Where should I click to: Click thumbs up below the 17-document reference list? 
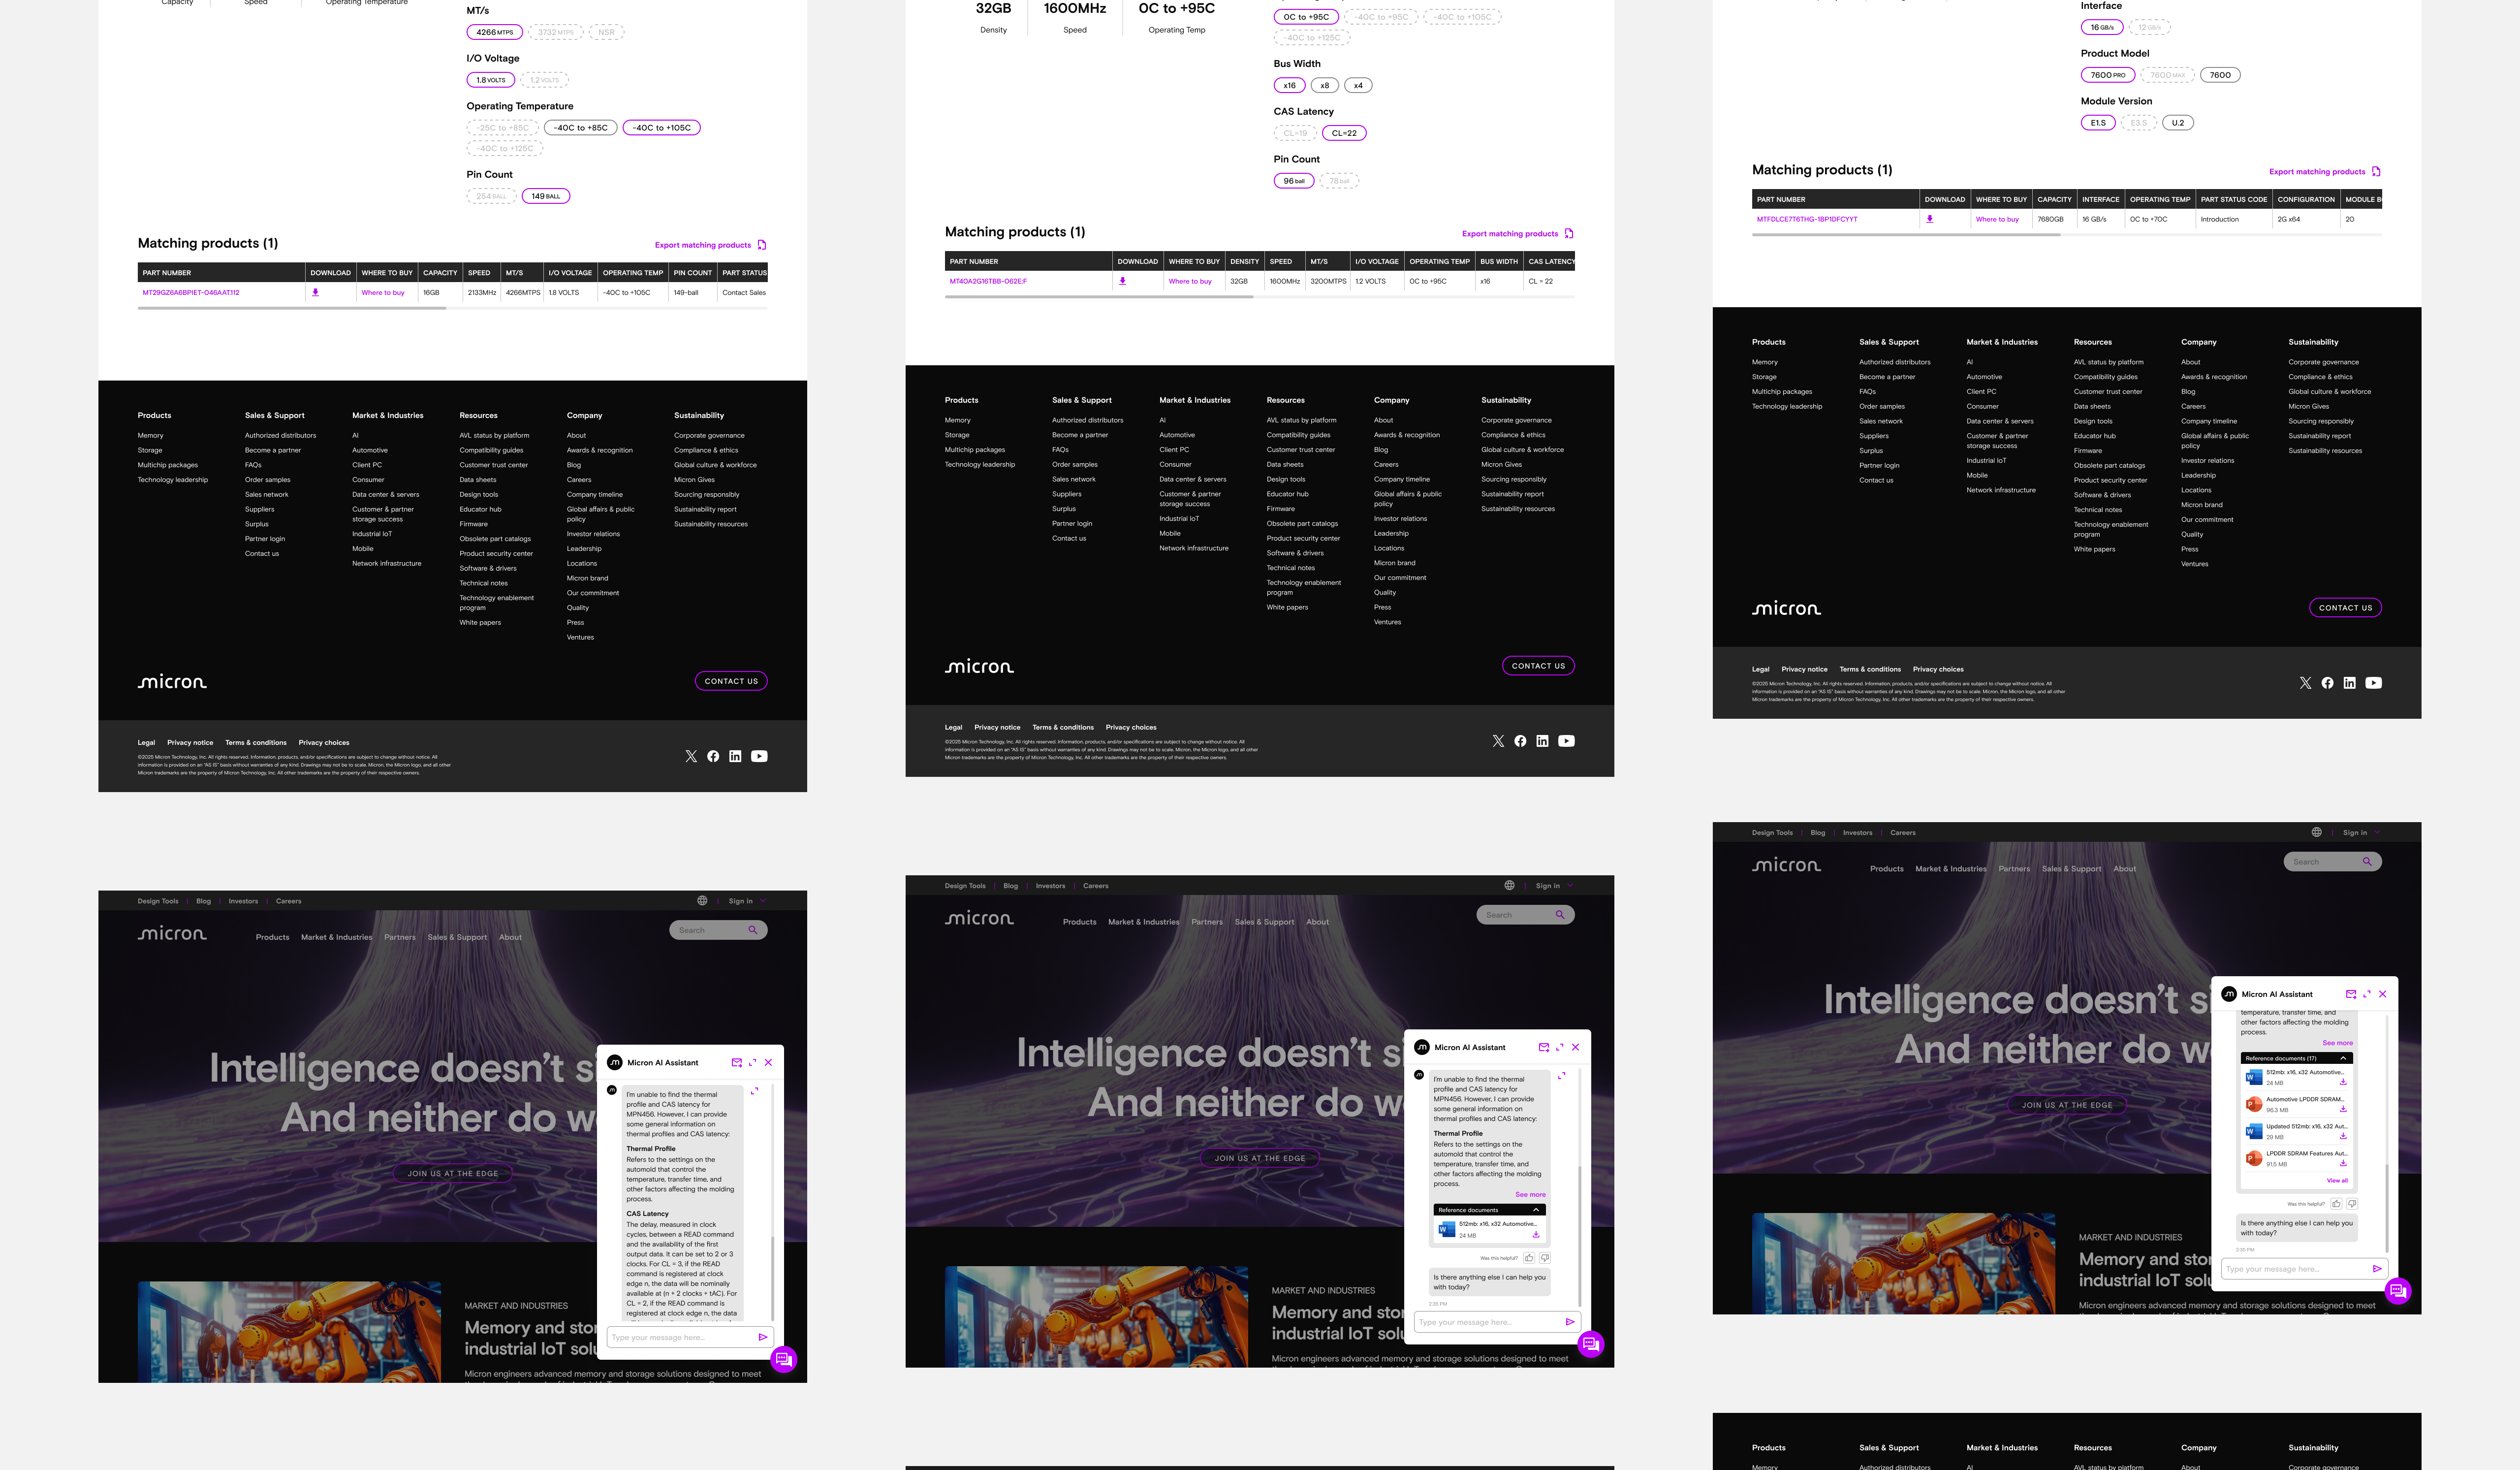[2336, 1204]
